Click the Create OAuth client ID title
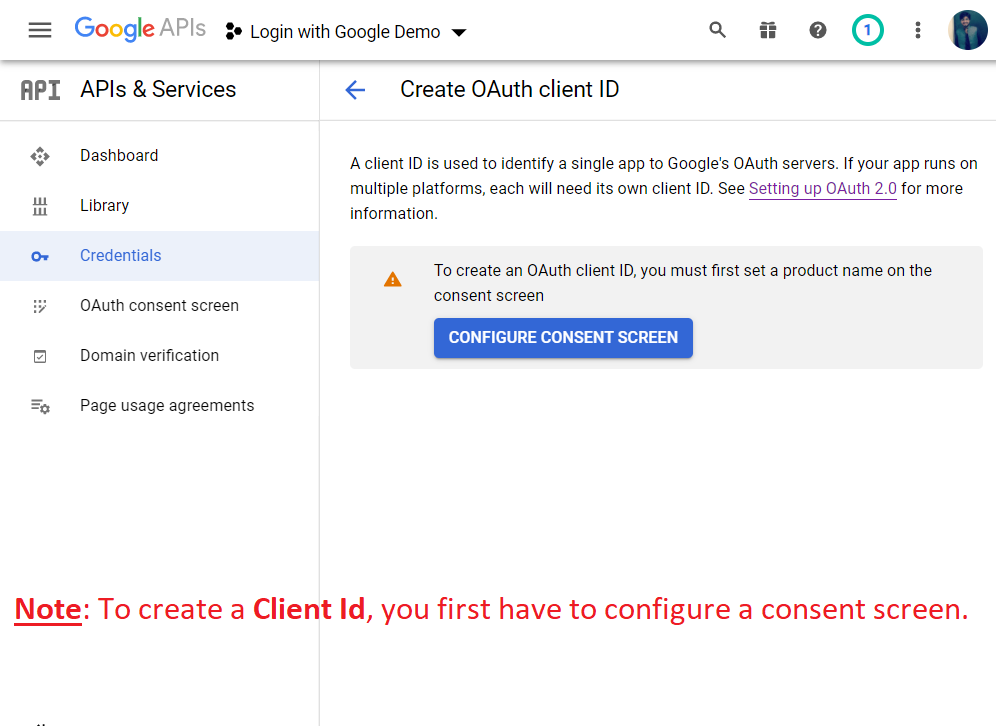Image resolution: width=996 pixels, height=726 pixels. 509,90
